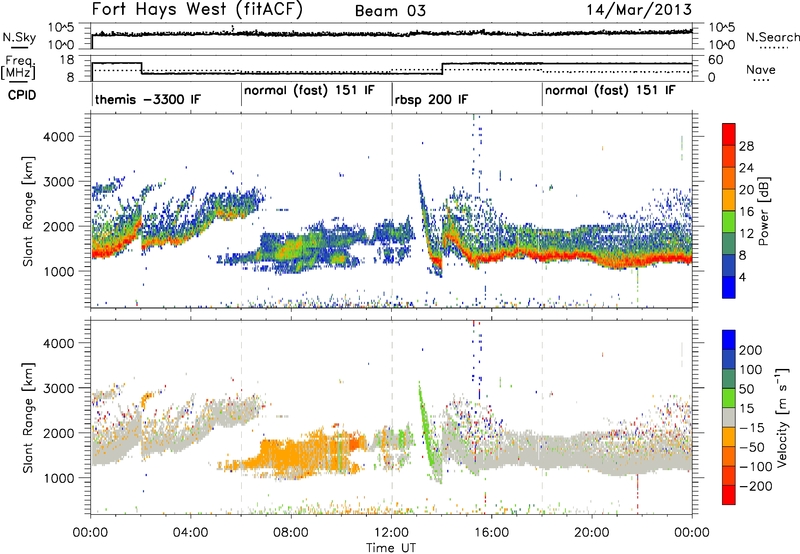This screenshot has width=800, height=554.
Task: Click the 'N.Search' legend label
Action: pos(773,37)
